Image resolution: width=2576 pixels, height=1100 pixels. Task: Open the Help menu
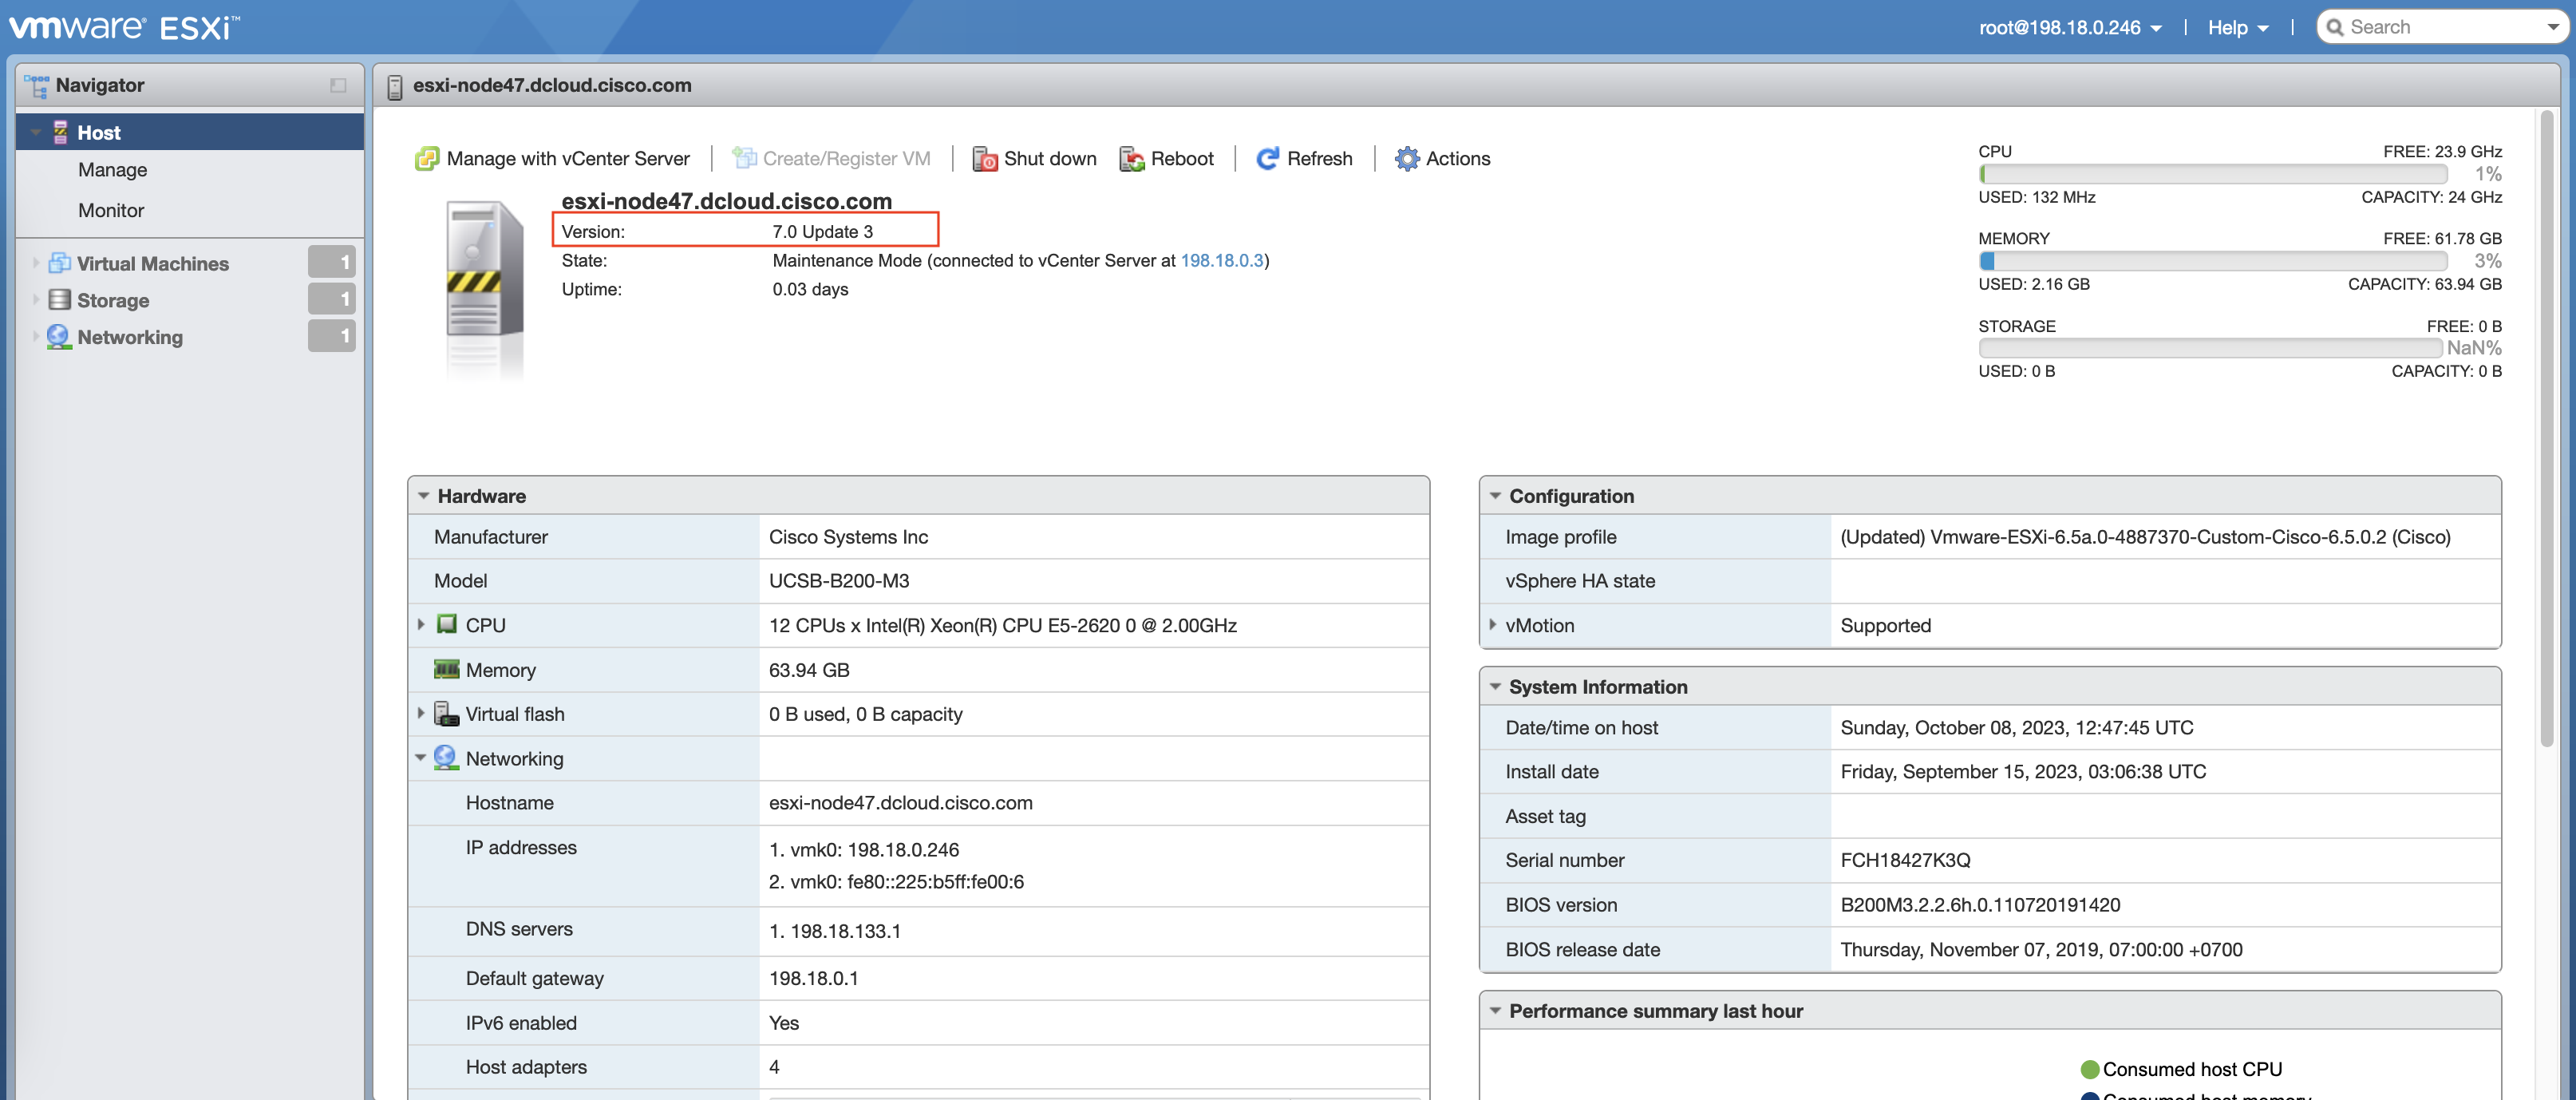pyautogui.click(x=2237, y=28)
